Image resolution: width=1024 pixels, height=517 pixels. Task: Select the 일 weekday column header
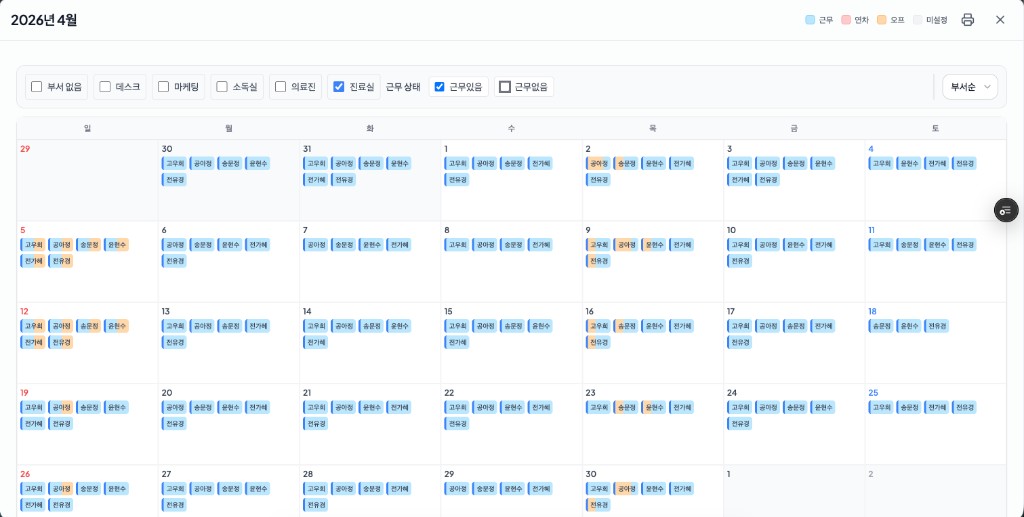88,129
